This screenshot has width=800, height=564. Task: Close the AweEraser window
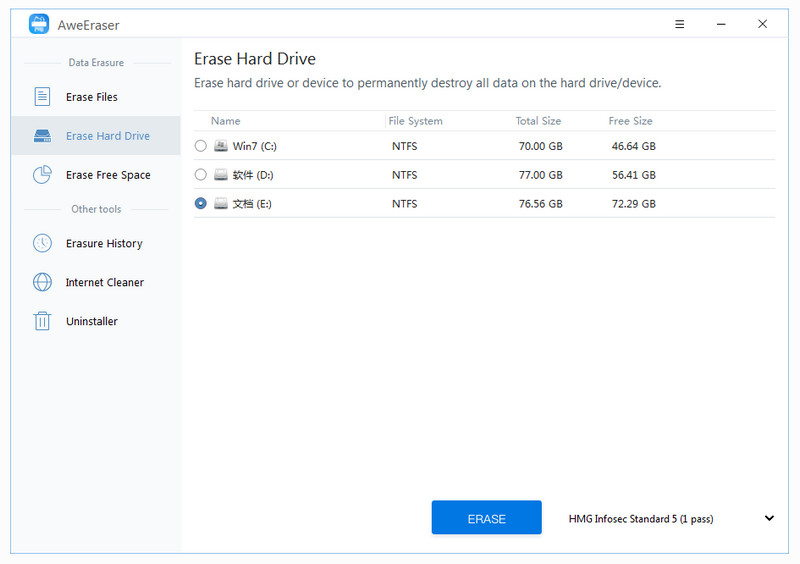click(x=762, y=24)
